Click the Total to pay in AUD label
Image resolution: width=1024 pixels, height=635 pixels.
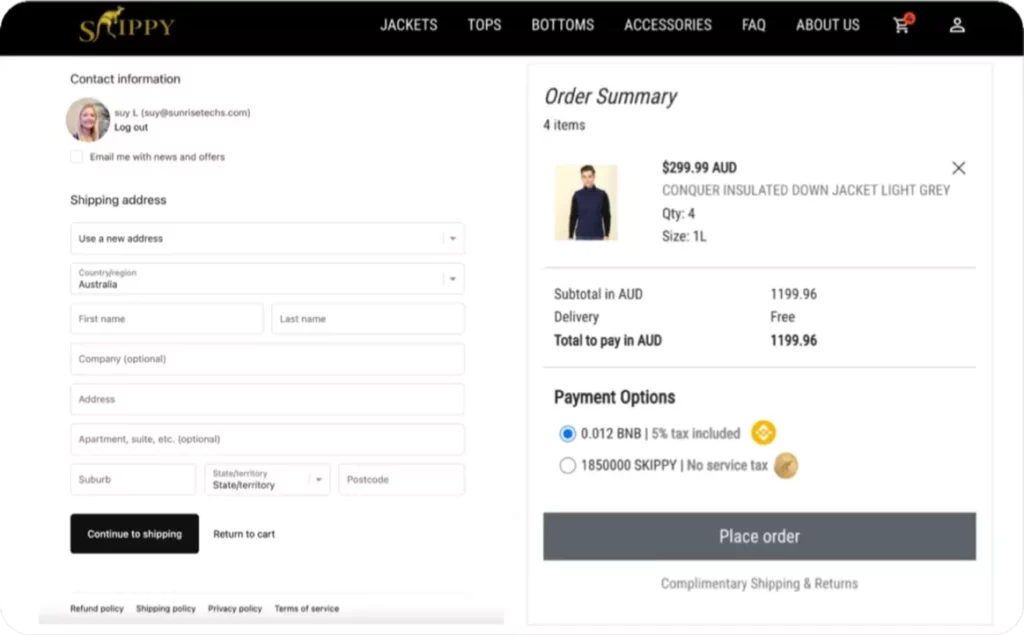607,340
